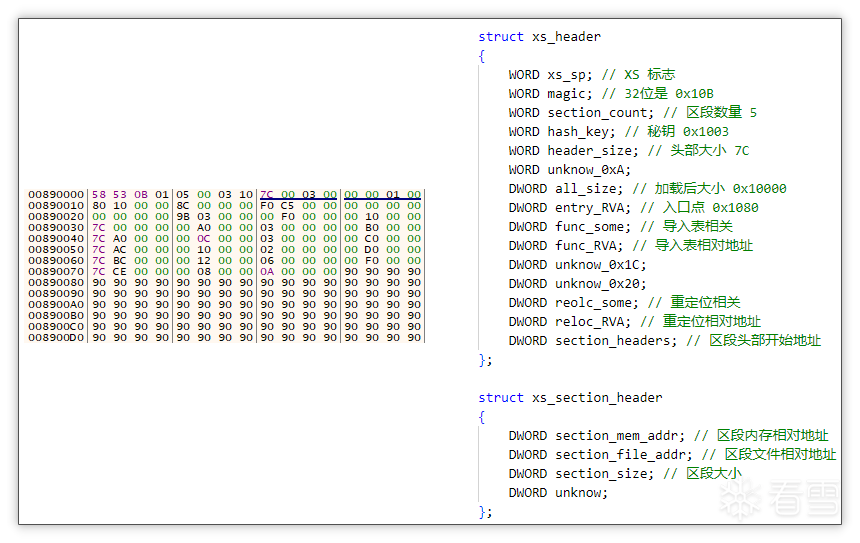
Task: Click the hex address 00890020
Action: pos(56,217)
